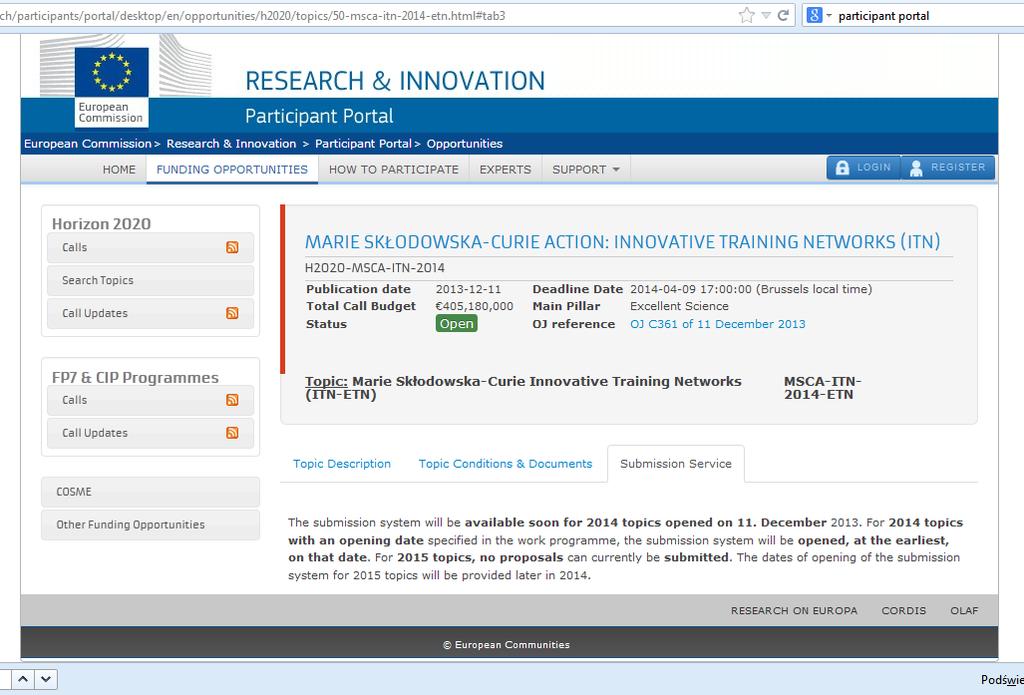Click the LOGIN button
This screenshot has height=695, width=1024.
pyautogui.click(x=863, y=168)
